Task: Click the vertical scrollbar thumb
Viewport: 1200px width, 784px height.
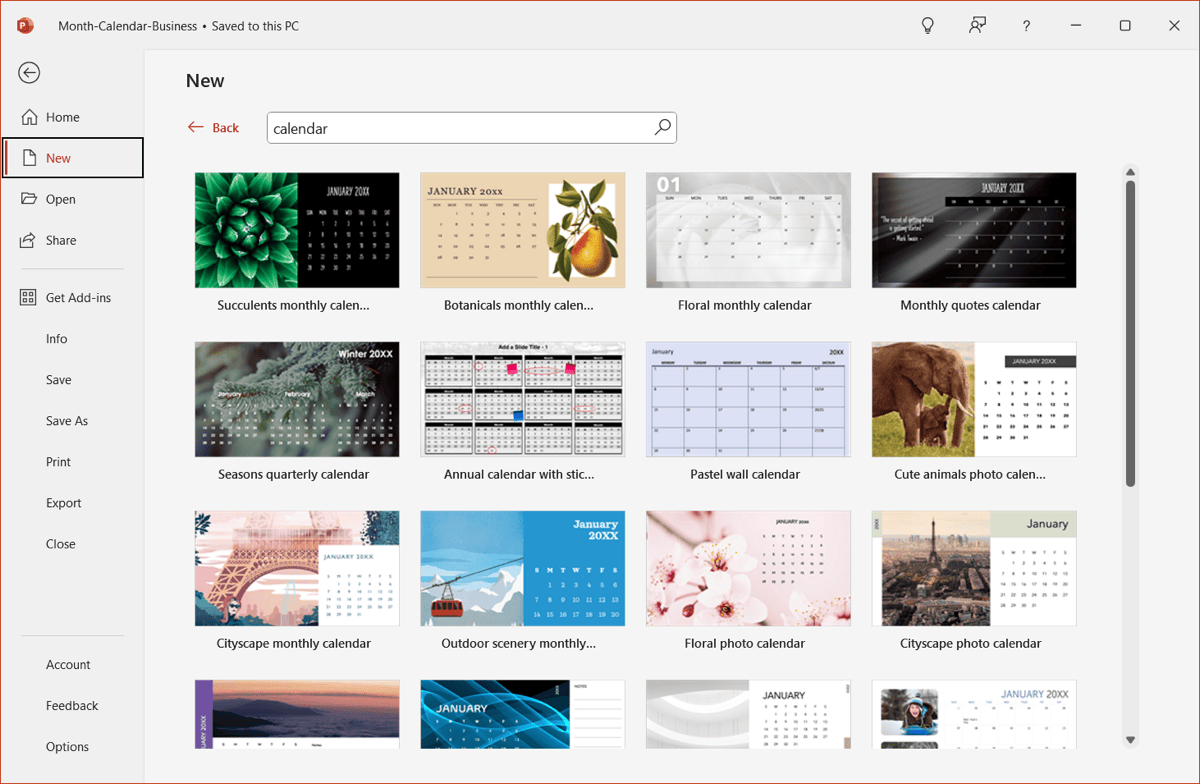Action: 1131,334
